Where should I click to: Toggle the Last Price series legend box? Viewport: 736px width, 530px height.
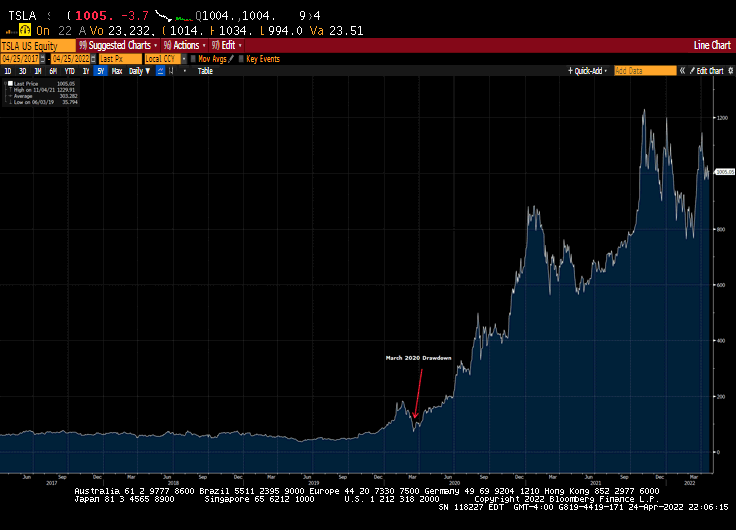[x=10, y=84]
